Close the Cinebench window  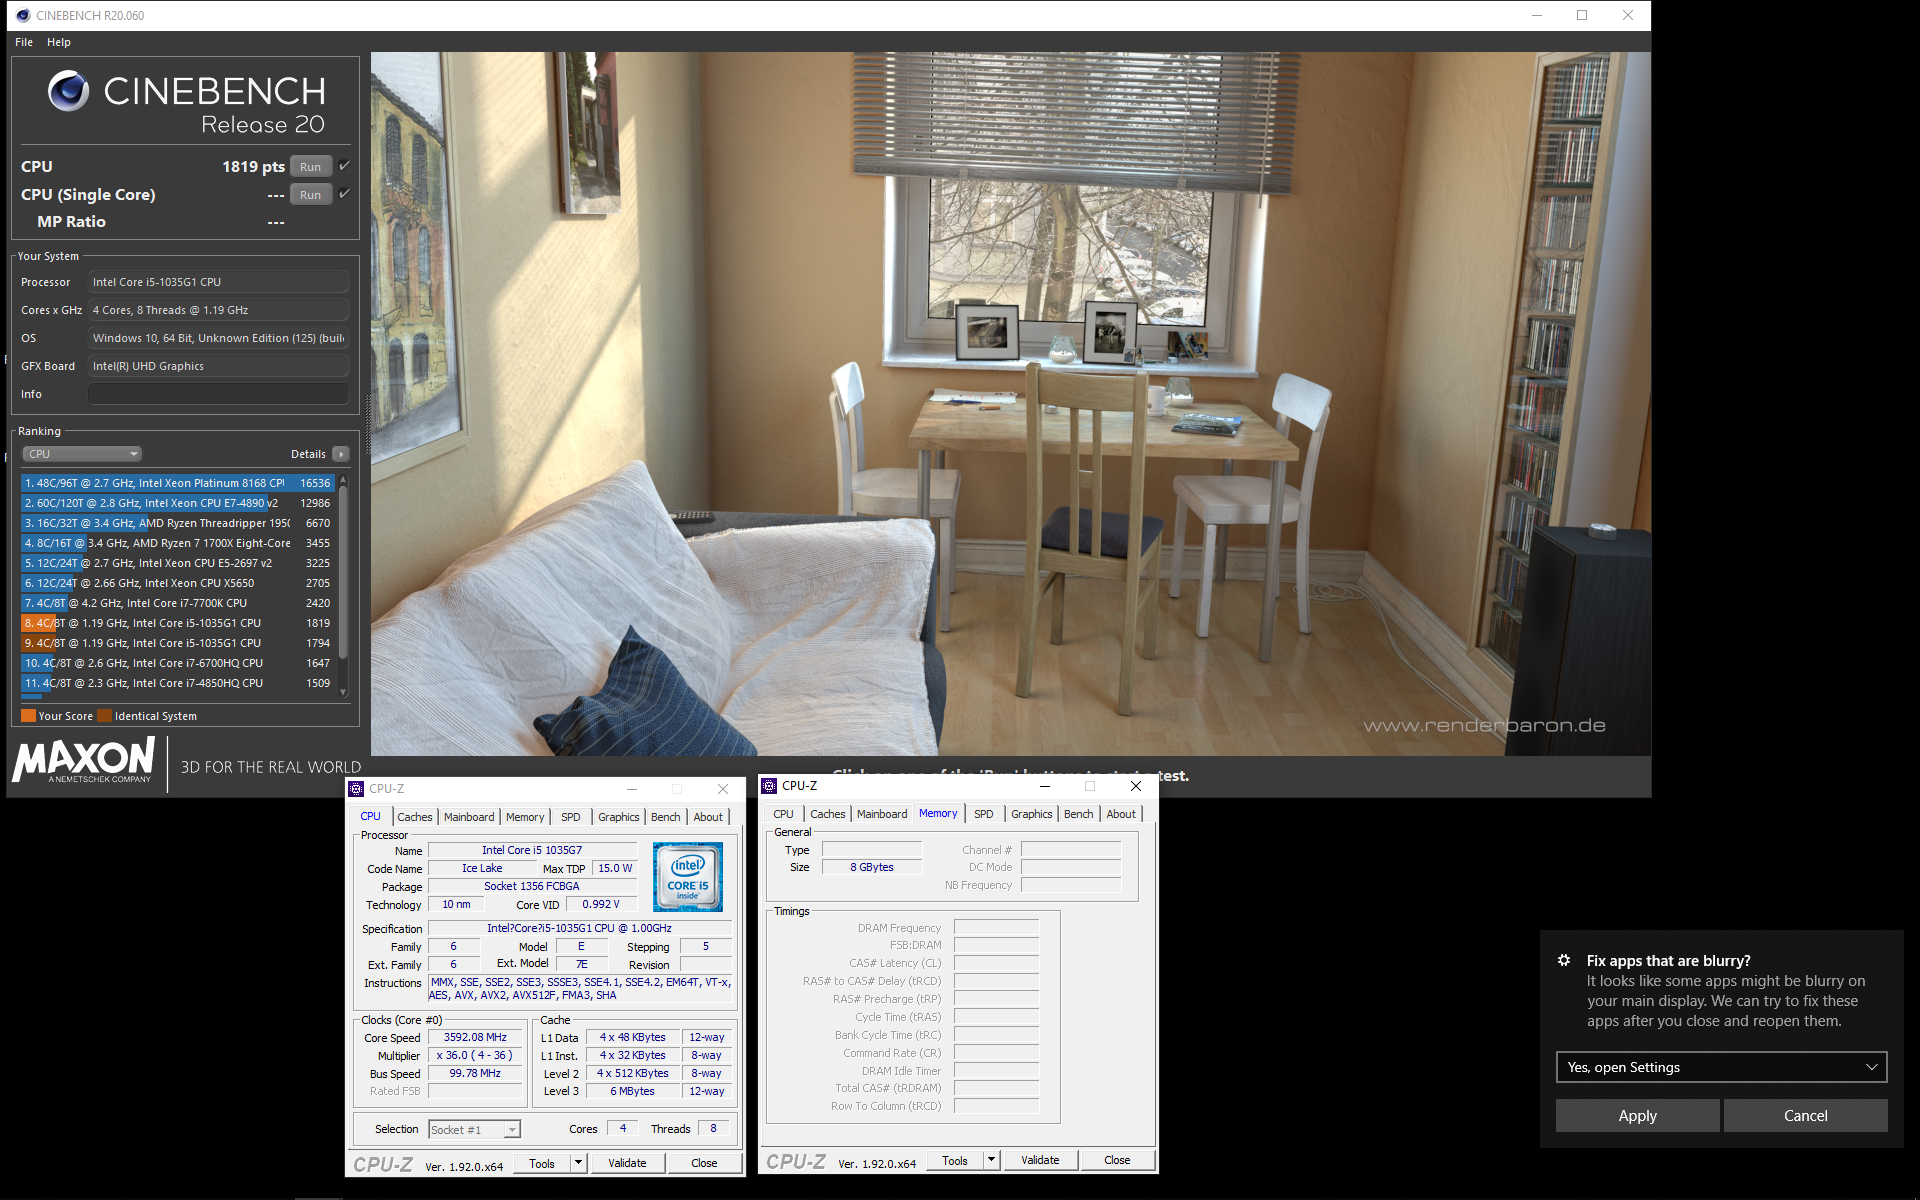1628,15
